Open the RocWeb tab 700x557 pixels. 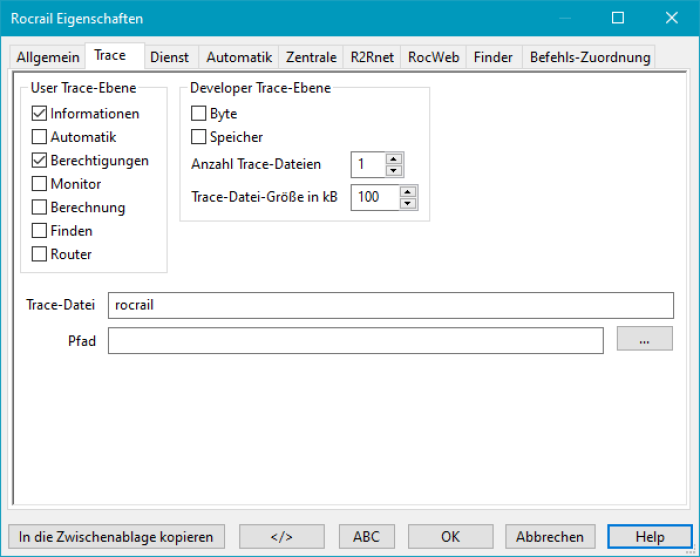click(433, 57)
